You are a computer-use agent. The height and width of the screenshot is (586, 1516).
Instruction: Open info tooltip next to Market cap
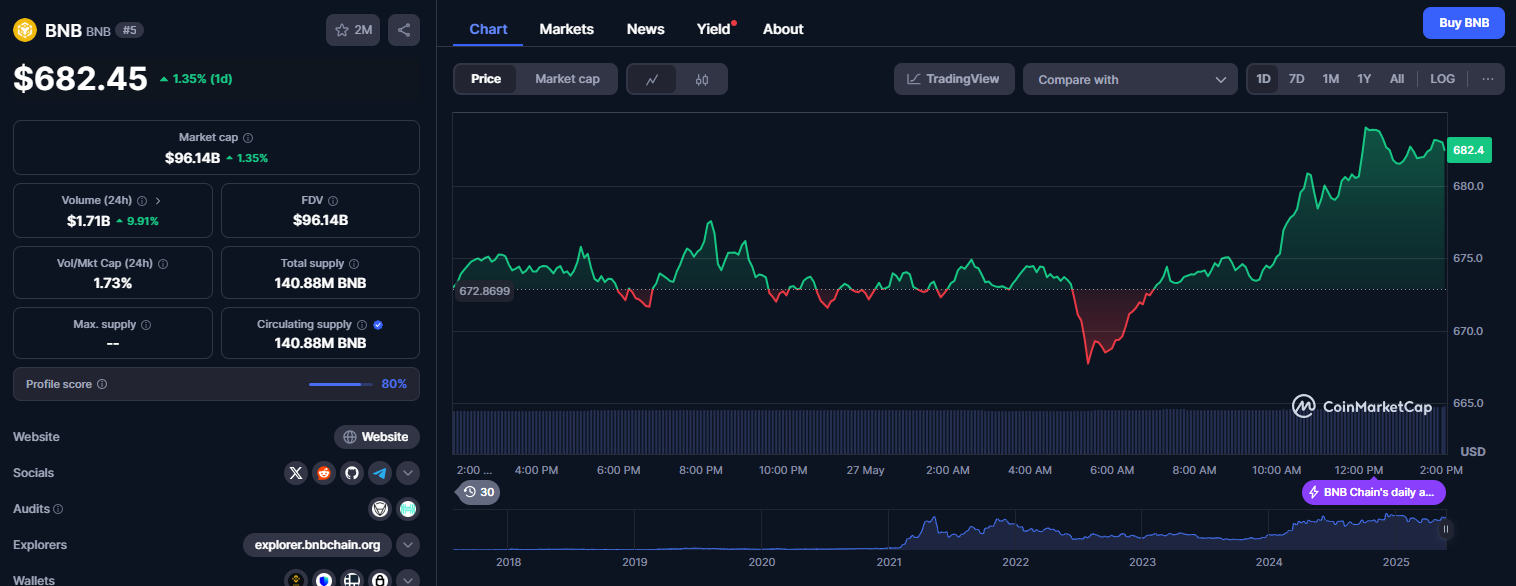(x=248, y=137)
